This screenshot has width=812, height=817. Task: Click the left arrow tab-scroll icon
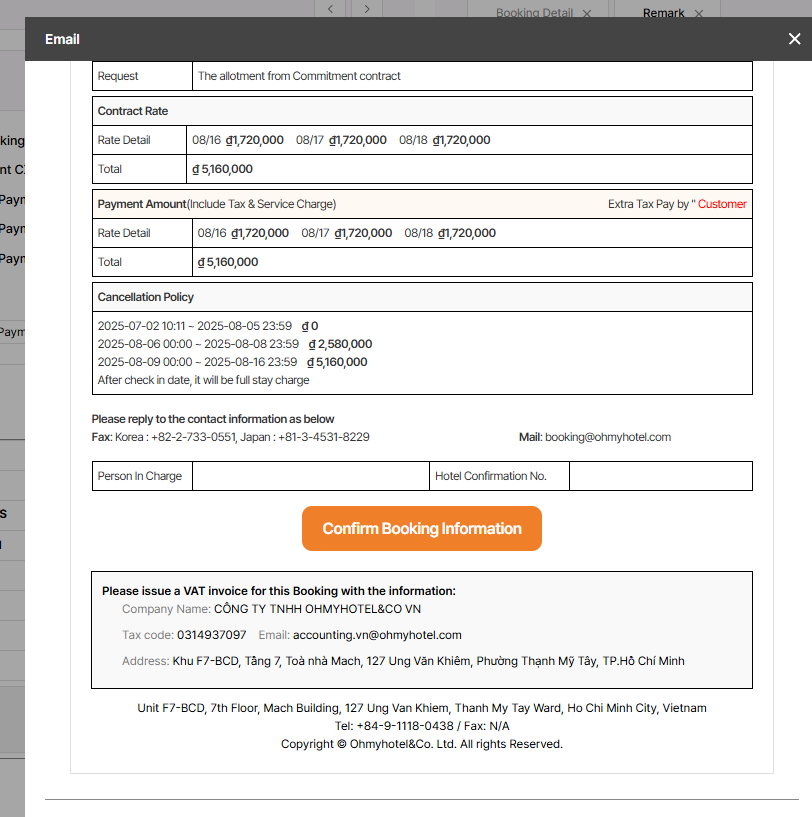click(x=330, y=9)
